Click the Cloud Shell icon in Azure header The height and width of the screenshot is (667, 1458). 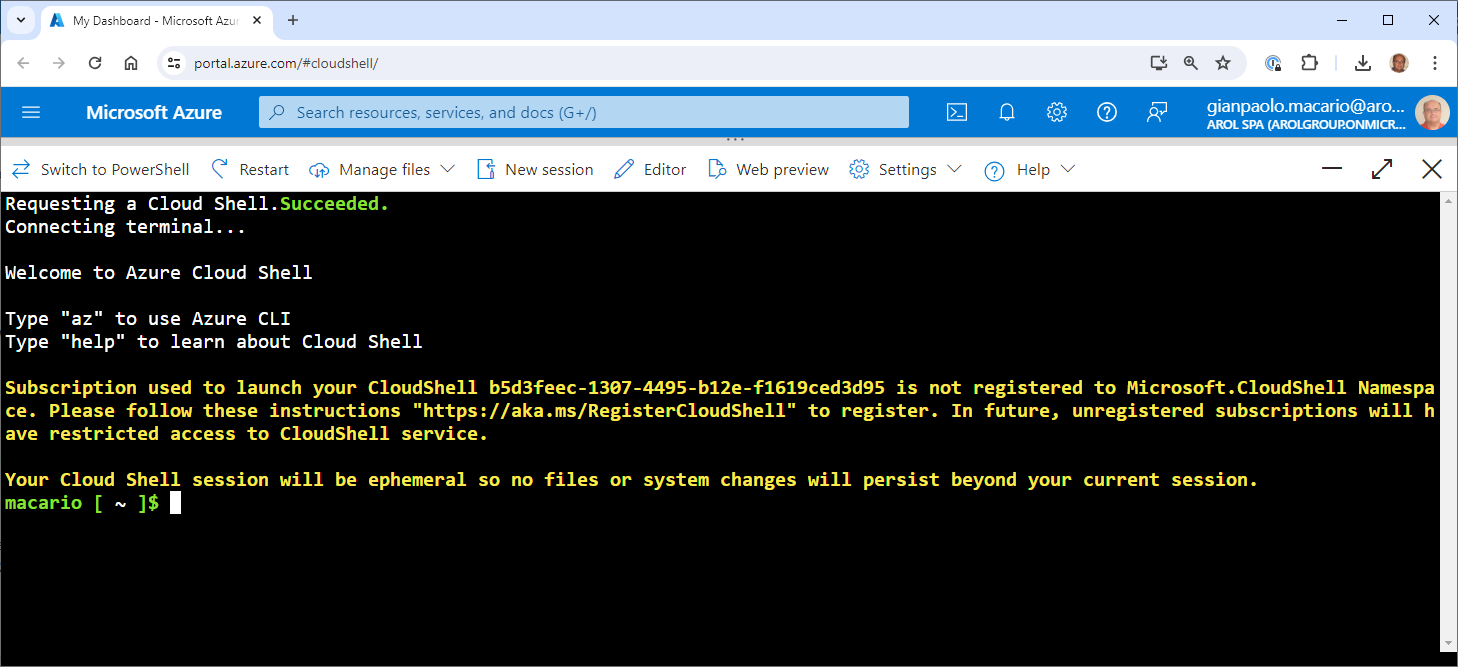pos(957,112)
